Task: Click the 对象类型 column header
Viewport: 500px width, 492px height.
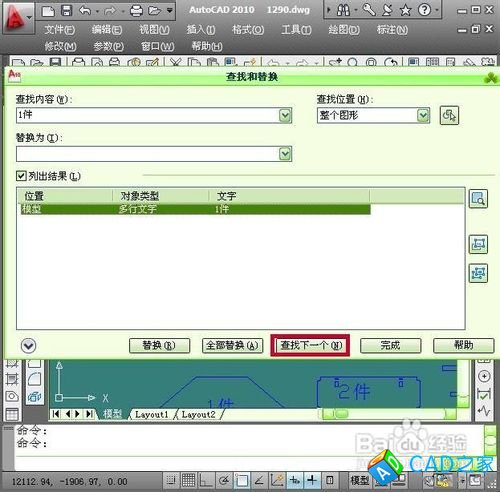Action: 161,196
